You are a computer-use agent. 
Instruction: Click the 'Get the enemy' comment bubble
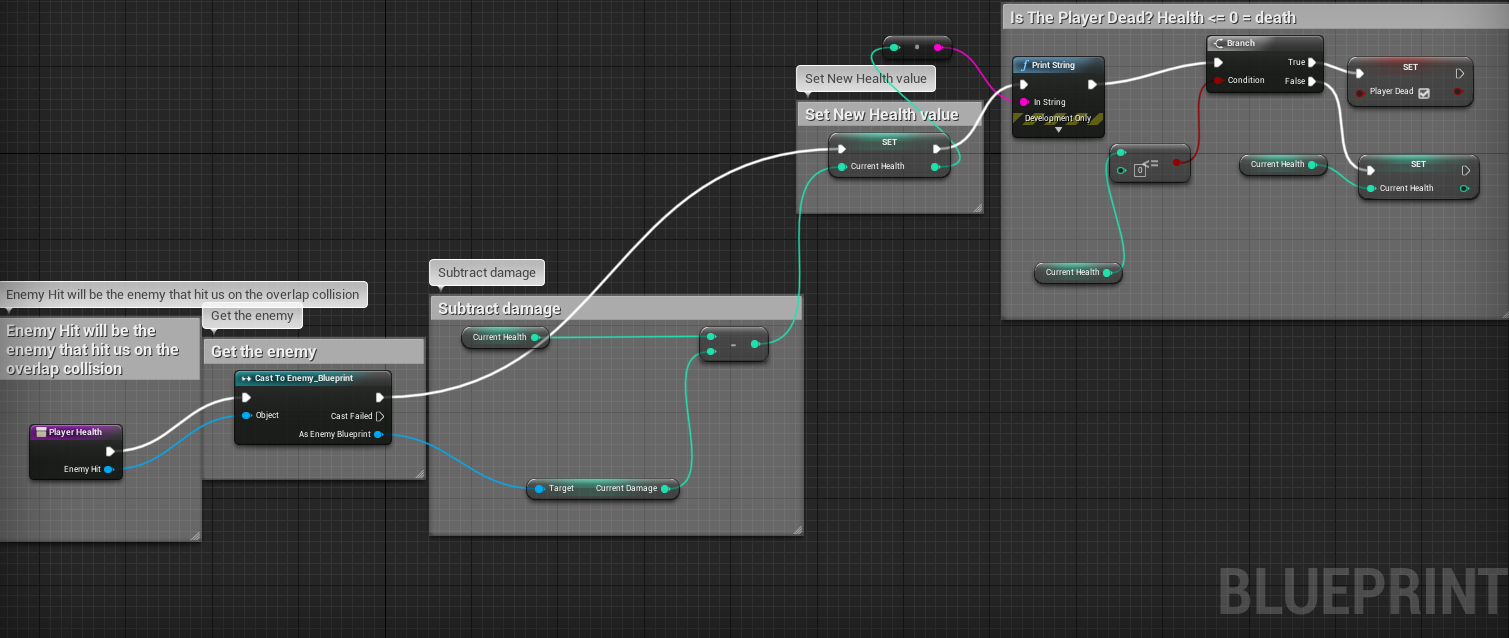252,316
